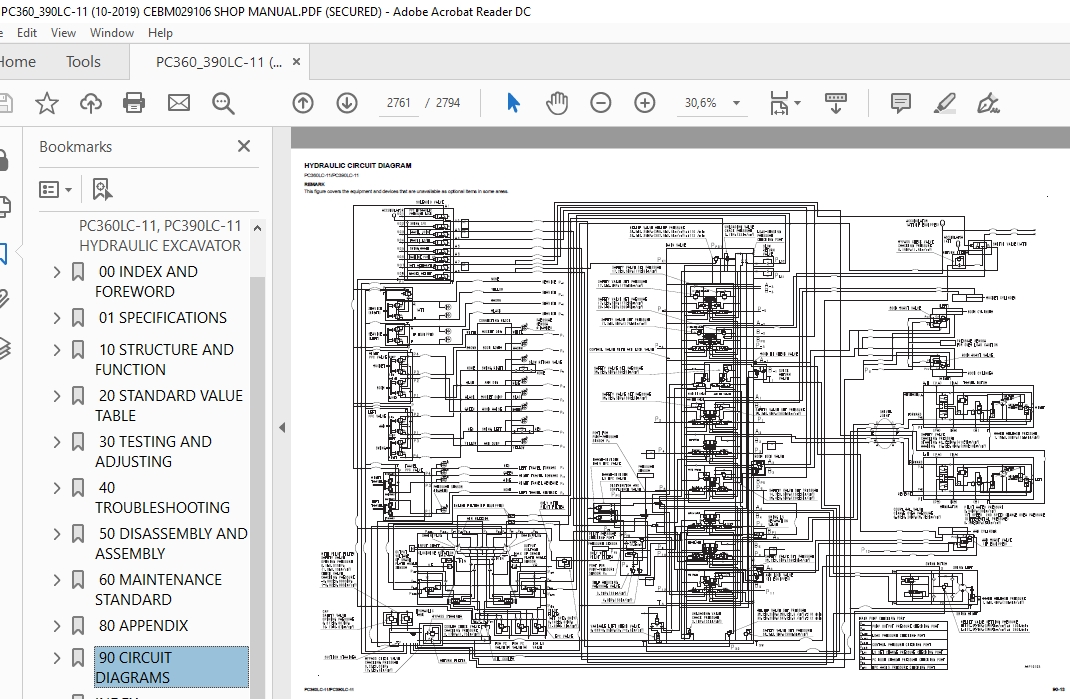1070x699 pixels.
Task: Click the 00 INDEX AND FOREWORD bookmark icon
Action: click(78, 272)
